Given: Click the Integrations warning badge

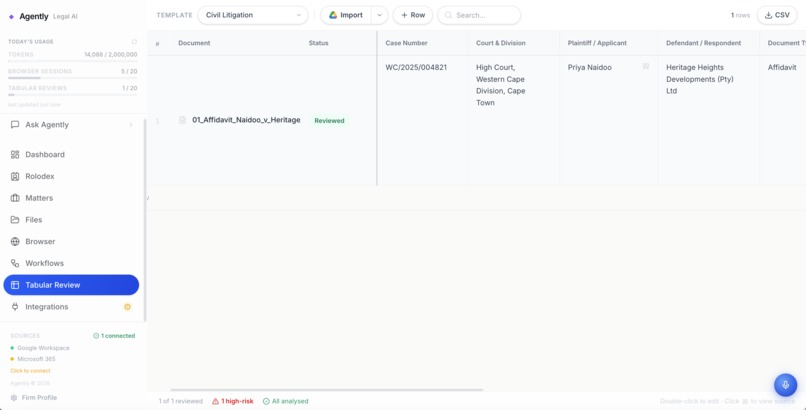Looking at the screenshot, I should (x=127, y=307).
